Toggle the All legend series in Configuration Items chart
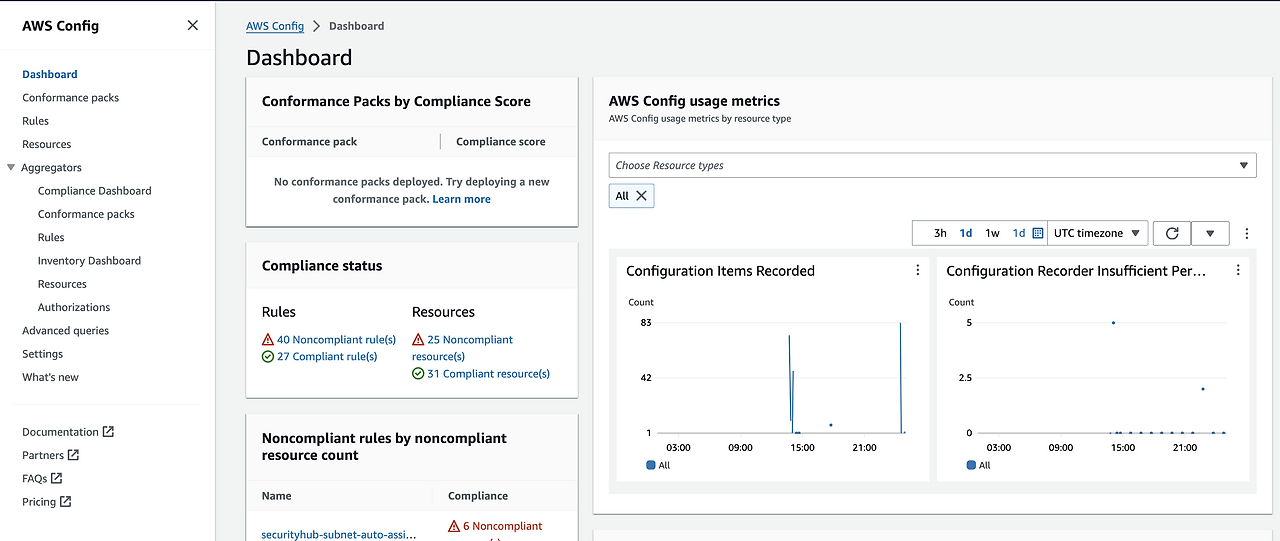The image size is (1280, 541). click(x=658, y=465)
